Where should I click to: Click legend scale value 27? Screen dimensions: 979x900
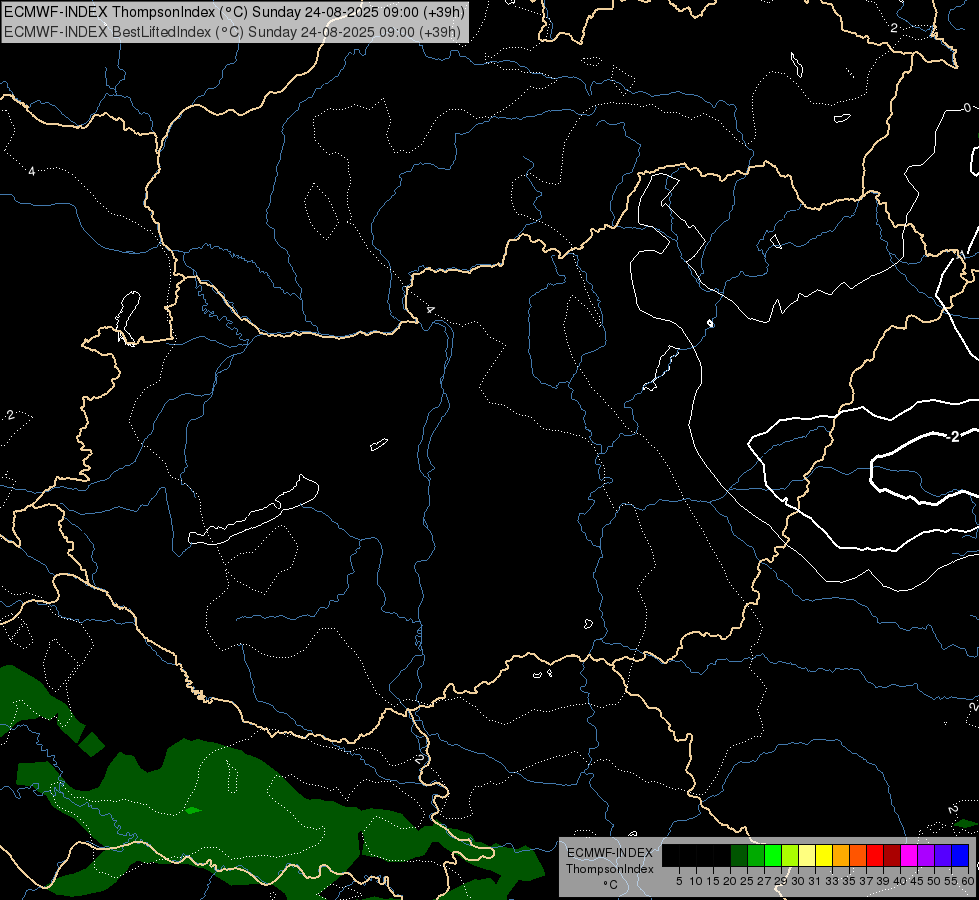coord(764,881)
